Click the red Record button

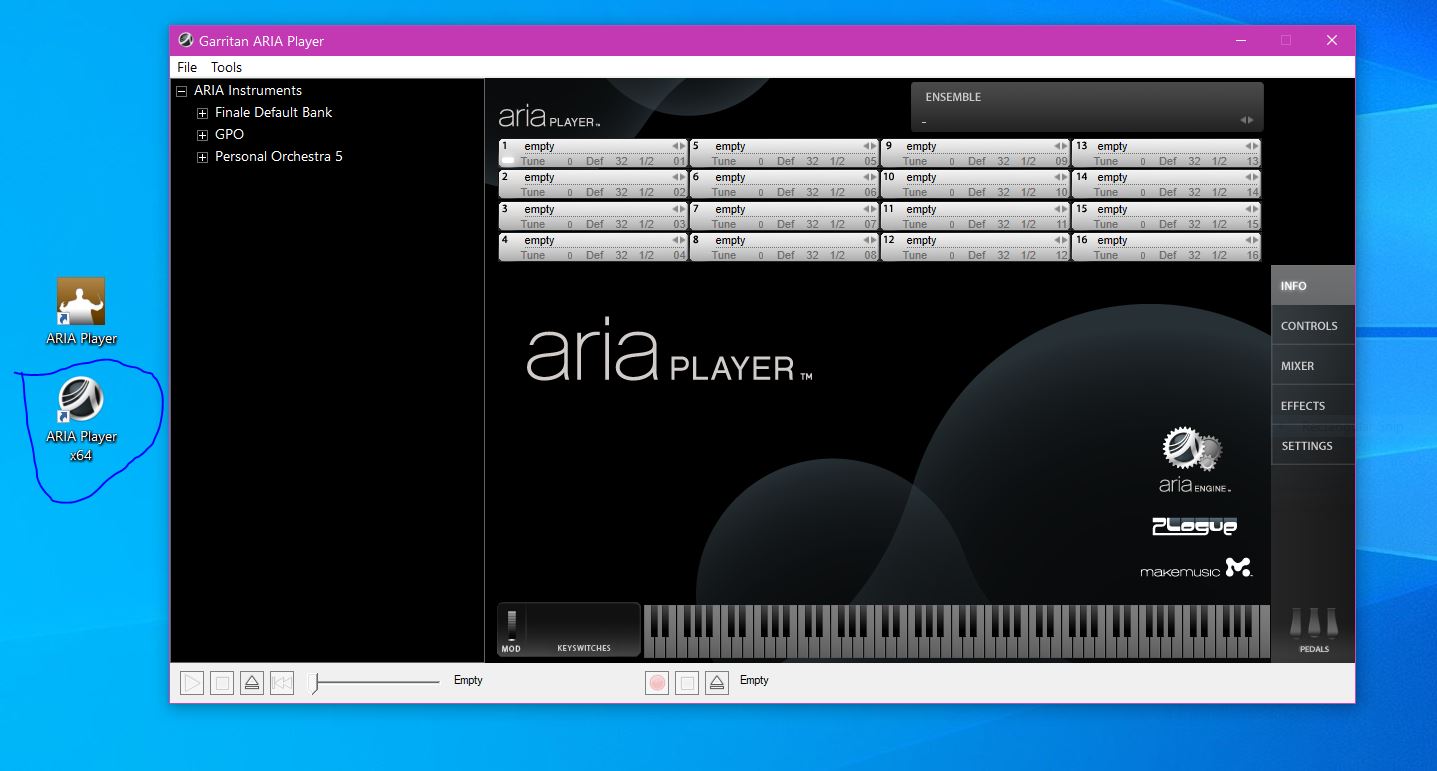(657, 683)
